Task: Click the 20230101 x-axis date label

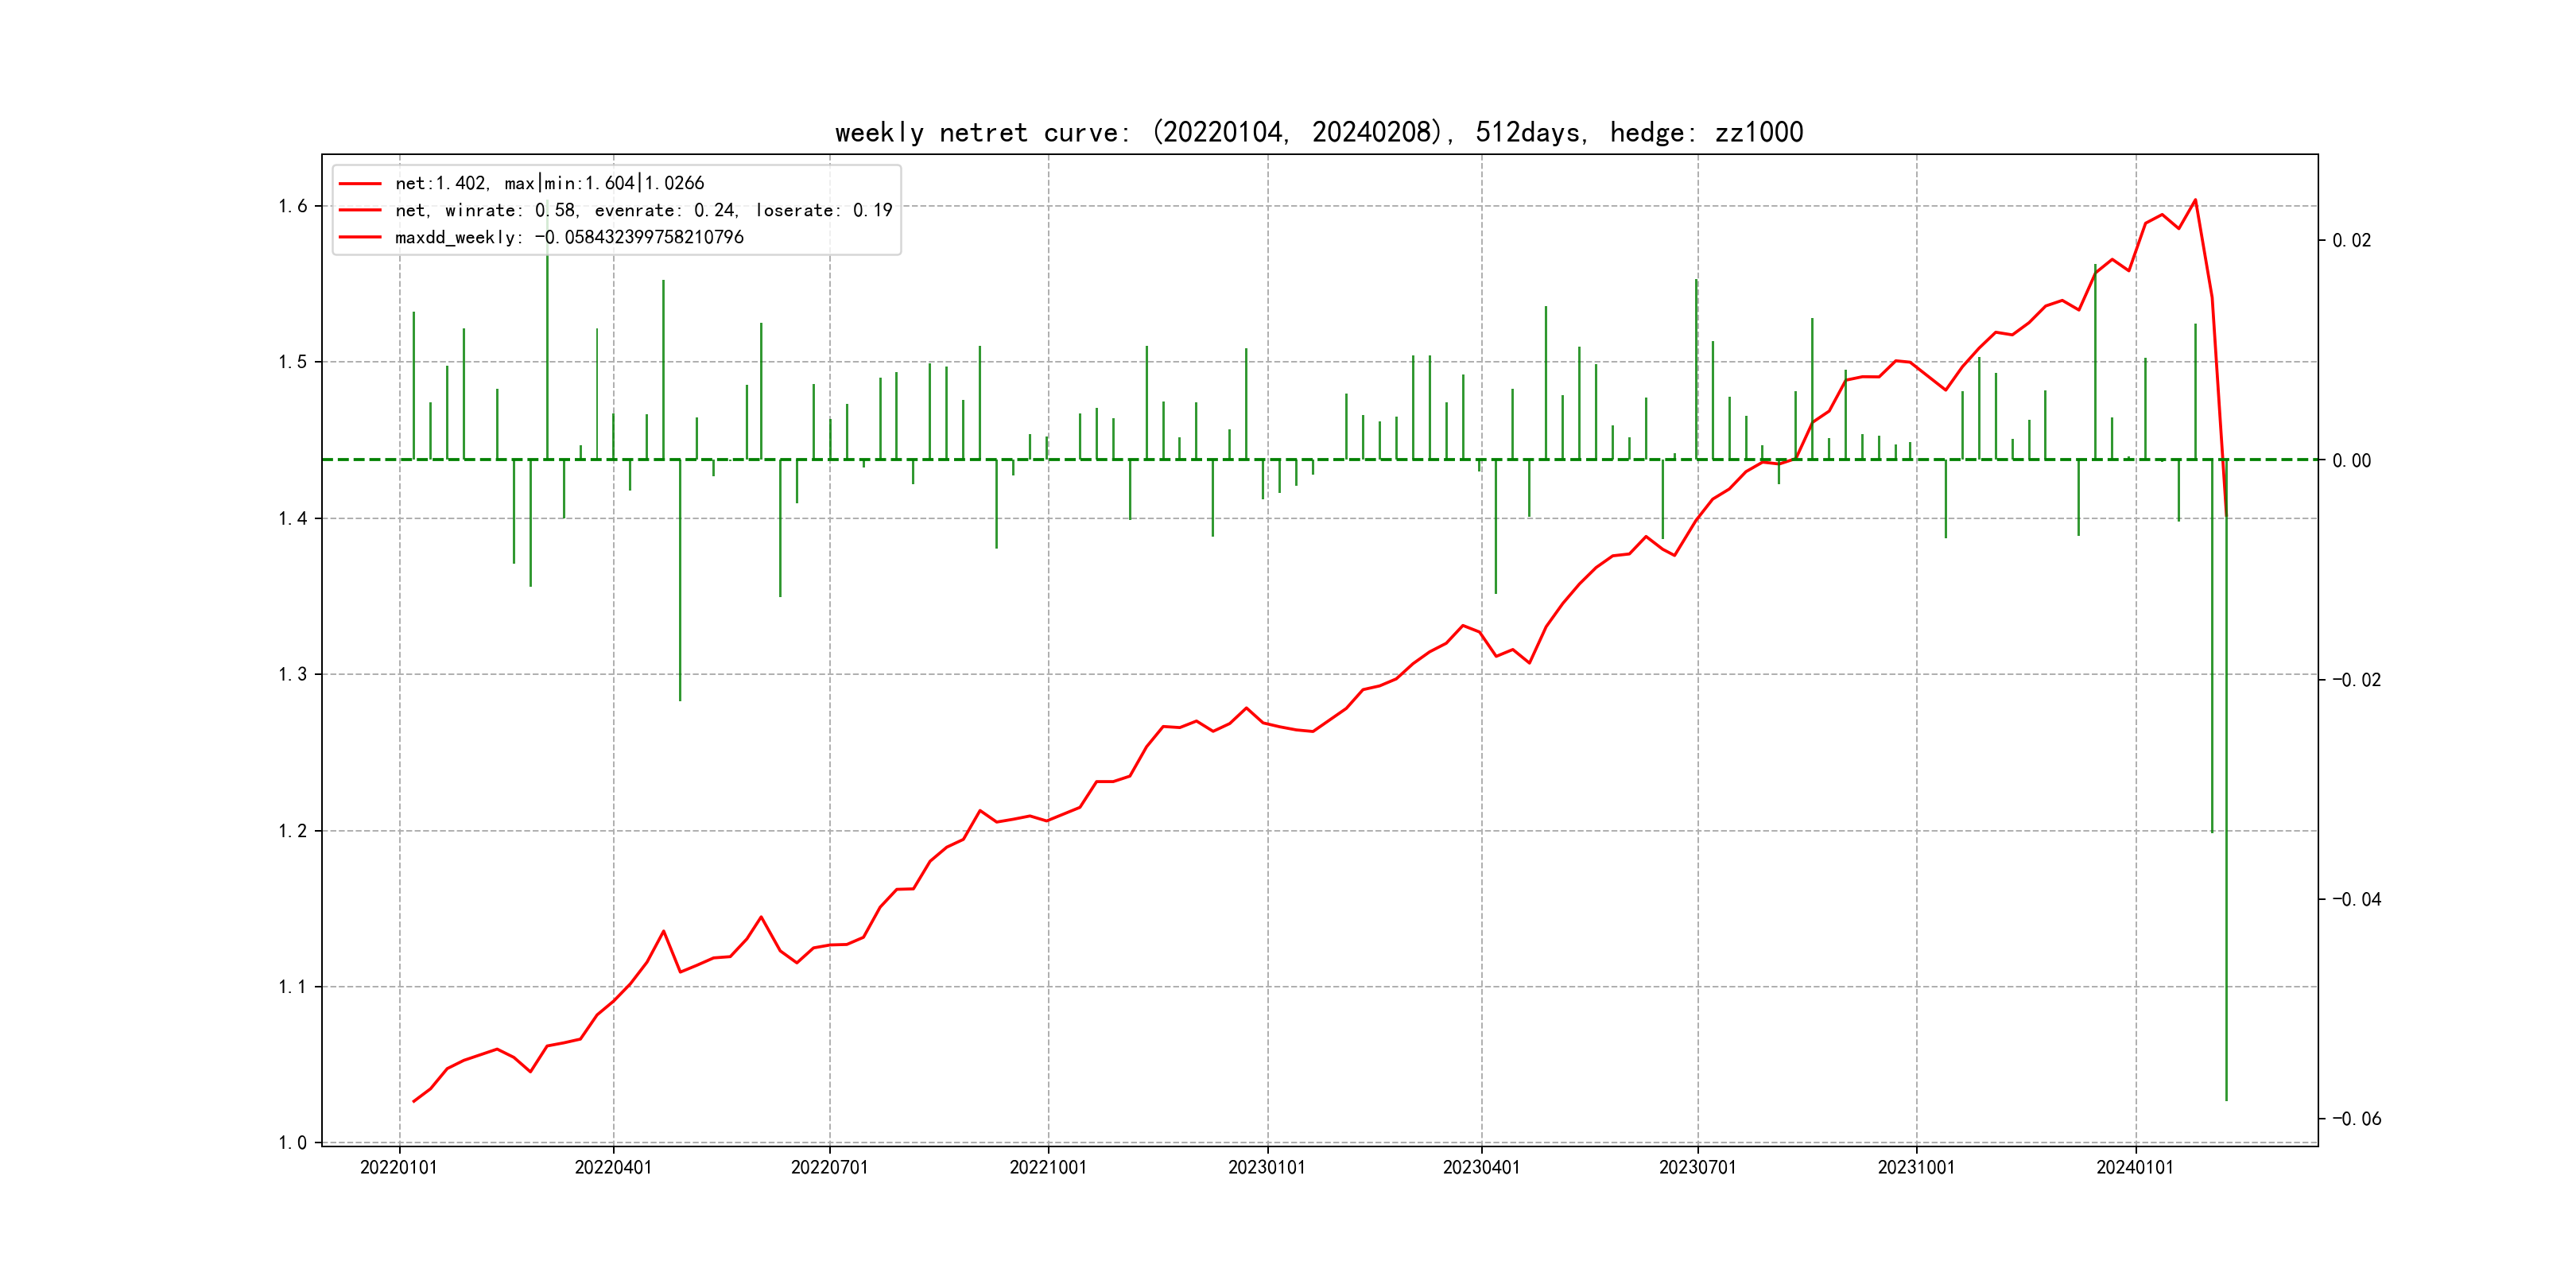Action: click(x=1266, y=1167)
